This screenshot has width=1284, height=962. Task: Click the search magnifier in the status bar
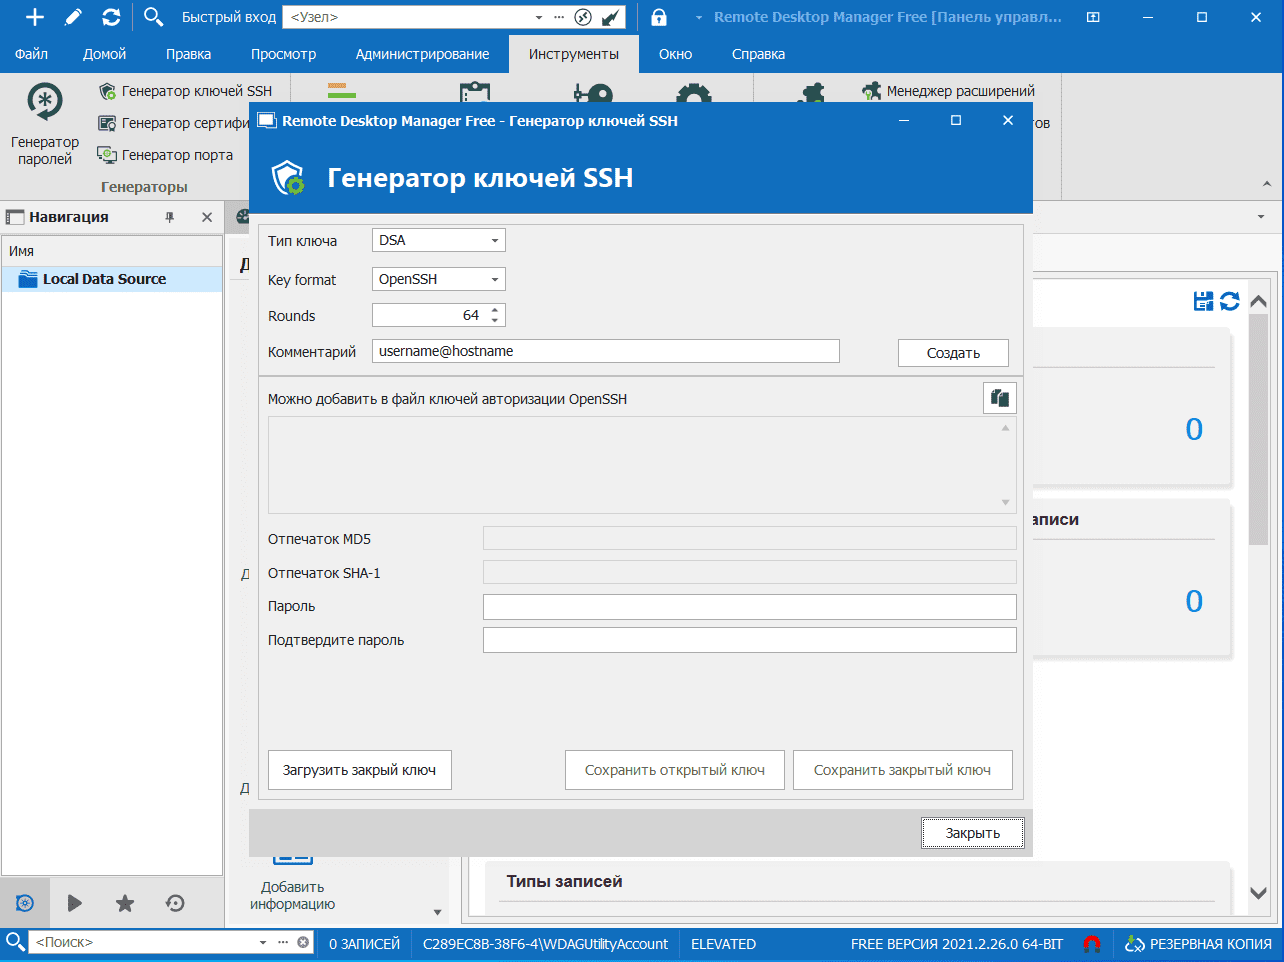click(x=15, y=942)
